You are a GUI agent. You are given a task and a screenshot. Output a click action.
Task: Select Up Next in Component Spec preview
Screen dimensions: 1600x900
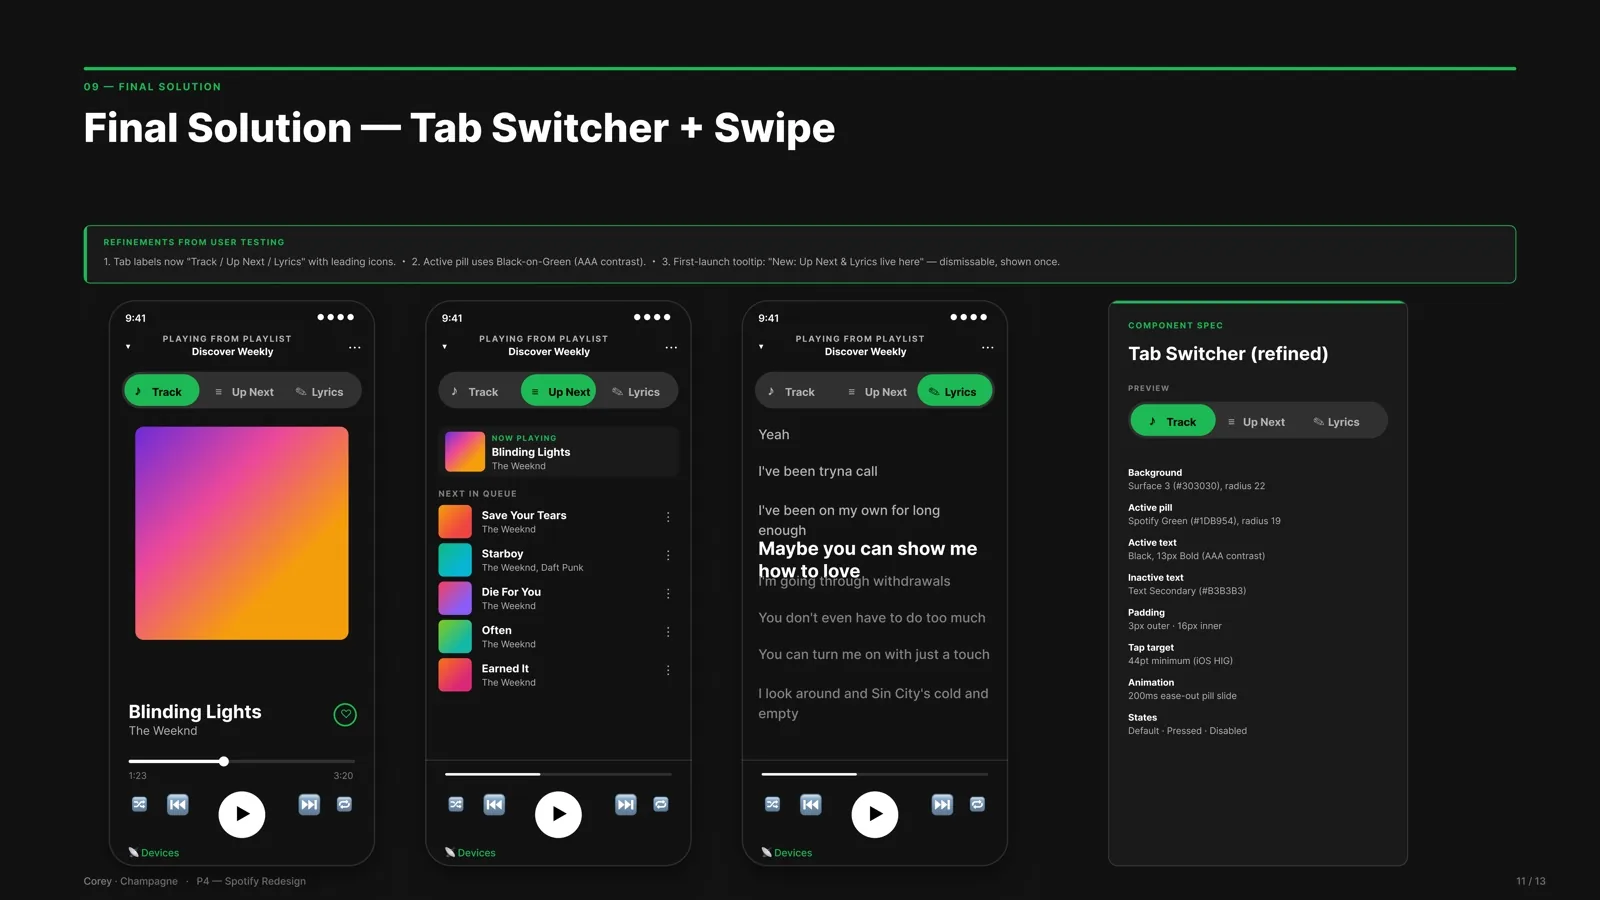tap(1257, 422)
